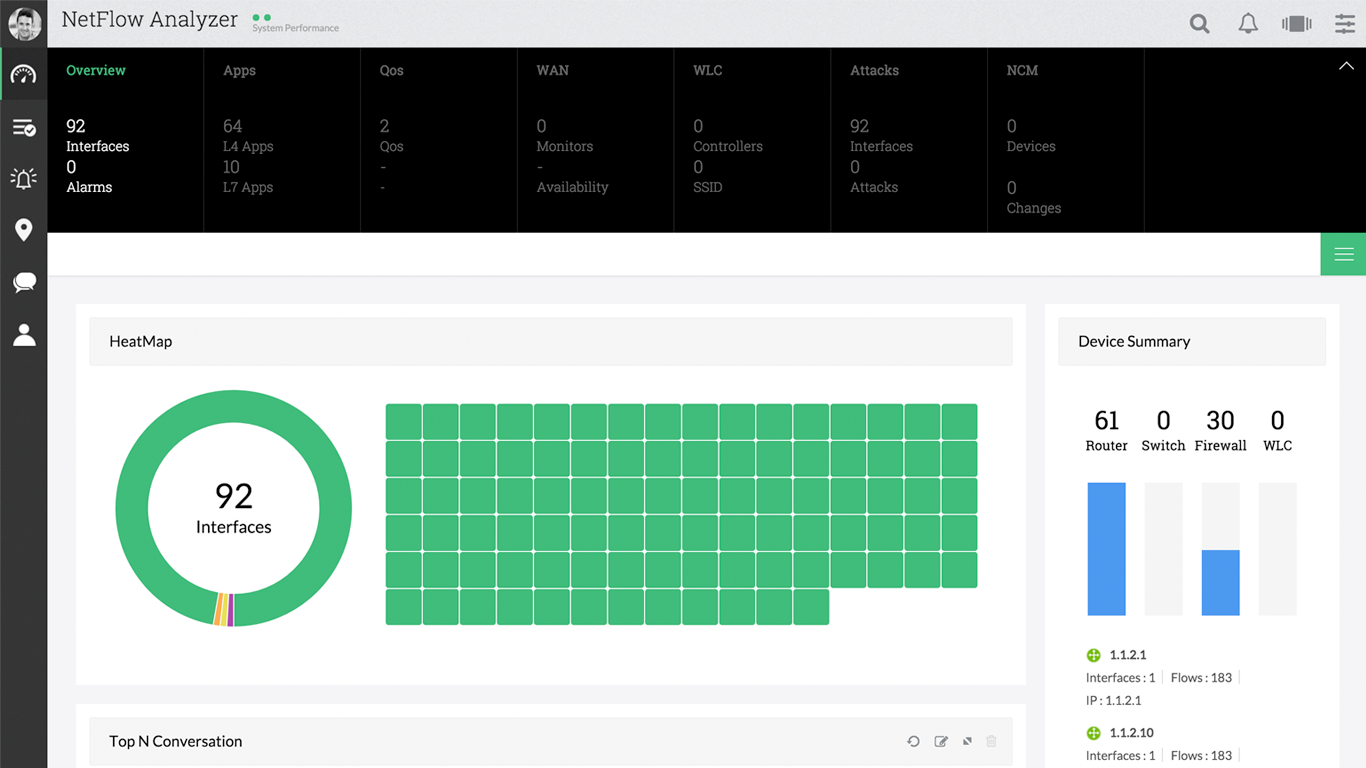Click the Top N Conversation panel title

(x=176, y=741)
